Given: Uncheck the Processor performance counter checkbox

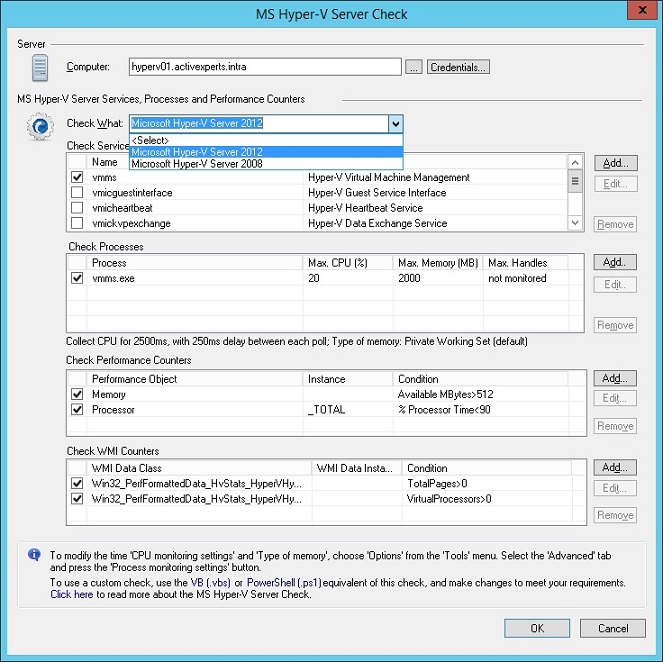Looking at the screenshot, I should click(x=77, y=409).
